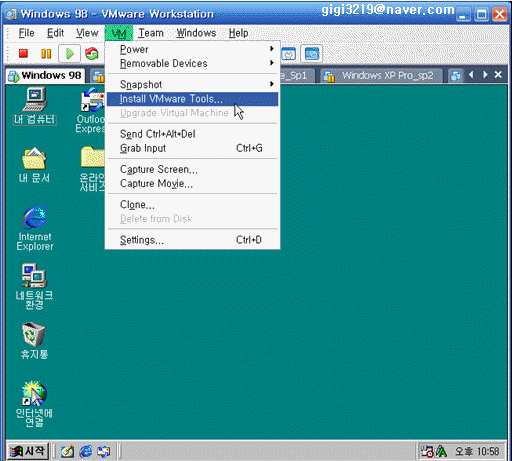Click the 시작 Start button

[x=28, y=451]
